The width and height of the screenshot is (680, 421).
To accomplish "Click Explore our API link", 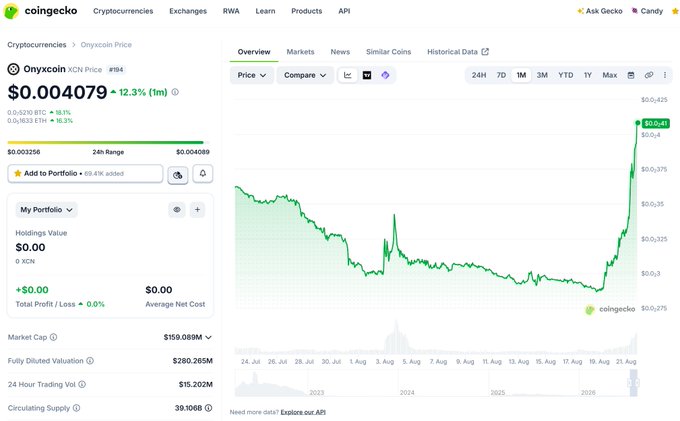I will (303, 412).
